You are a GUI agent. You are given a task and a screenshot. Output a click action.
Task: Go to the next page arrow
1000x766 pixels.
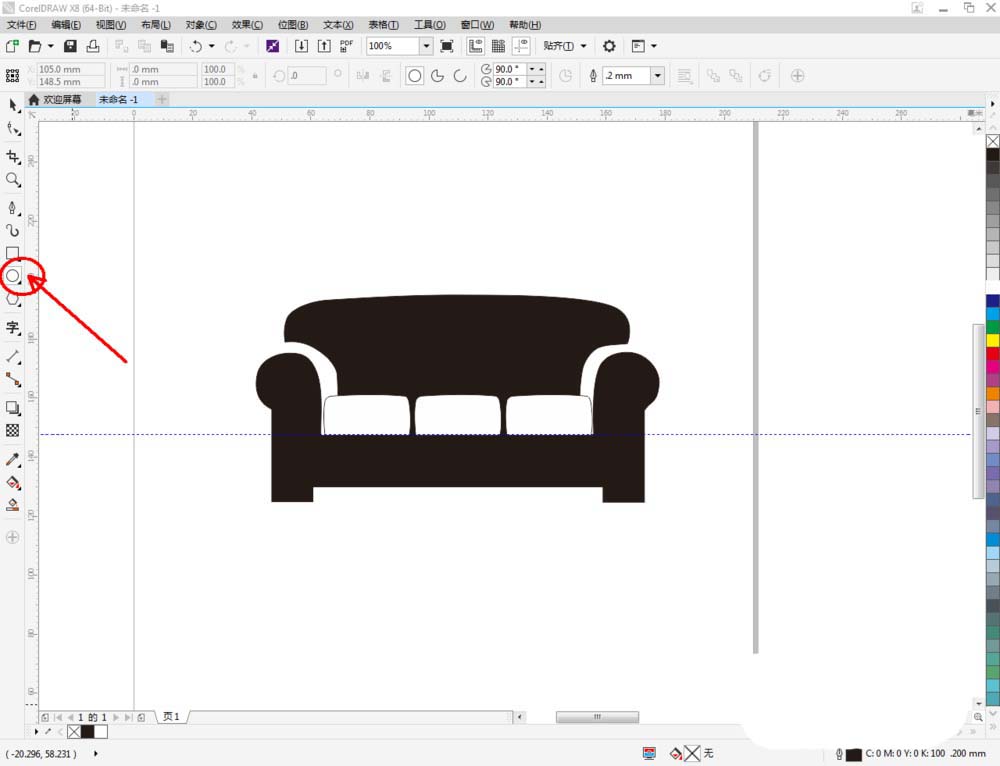pos(116,718)
